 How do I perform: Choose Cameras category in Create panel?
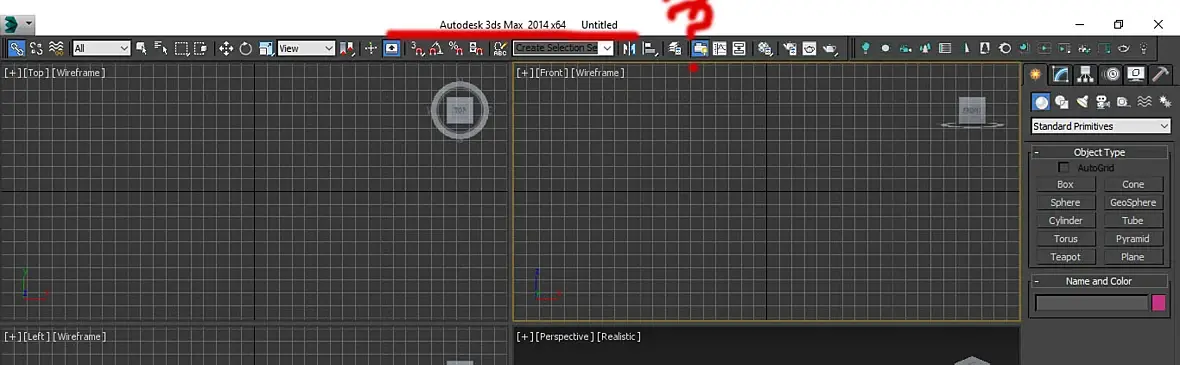(x=1103, y=102)
